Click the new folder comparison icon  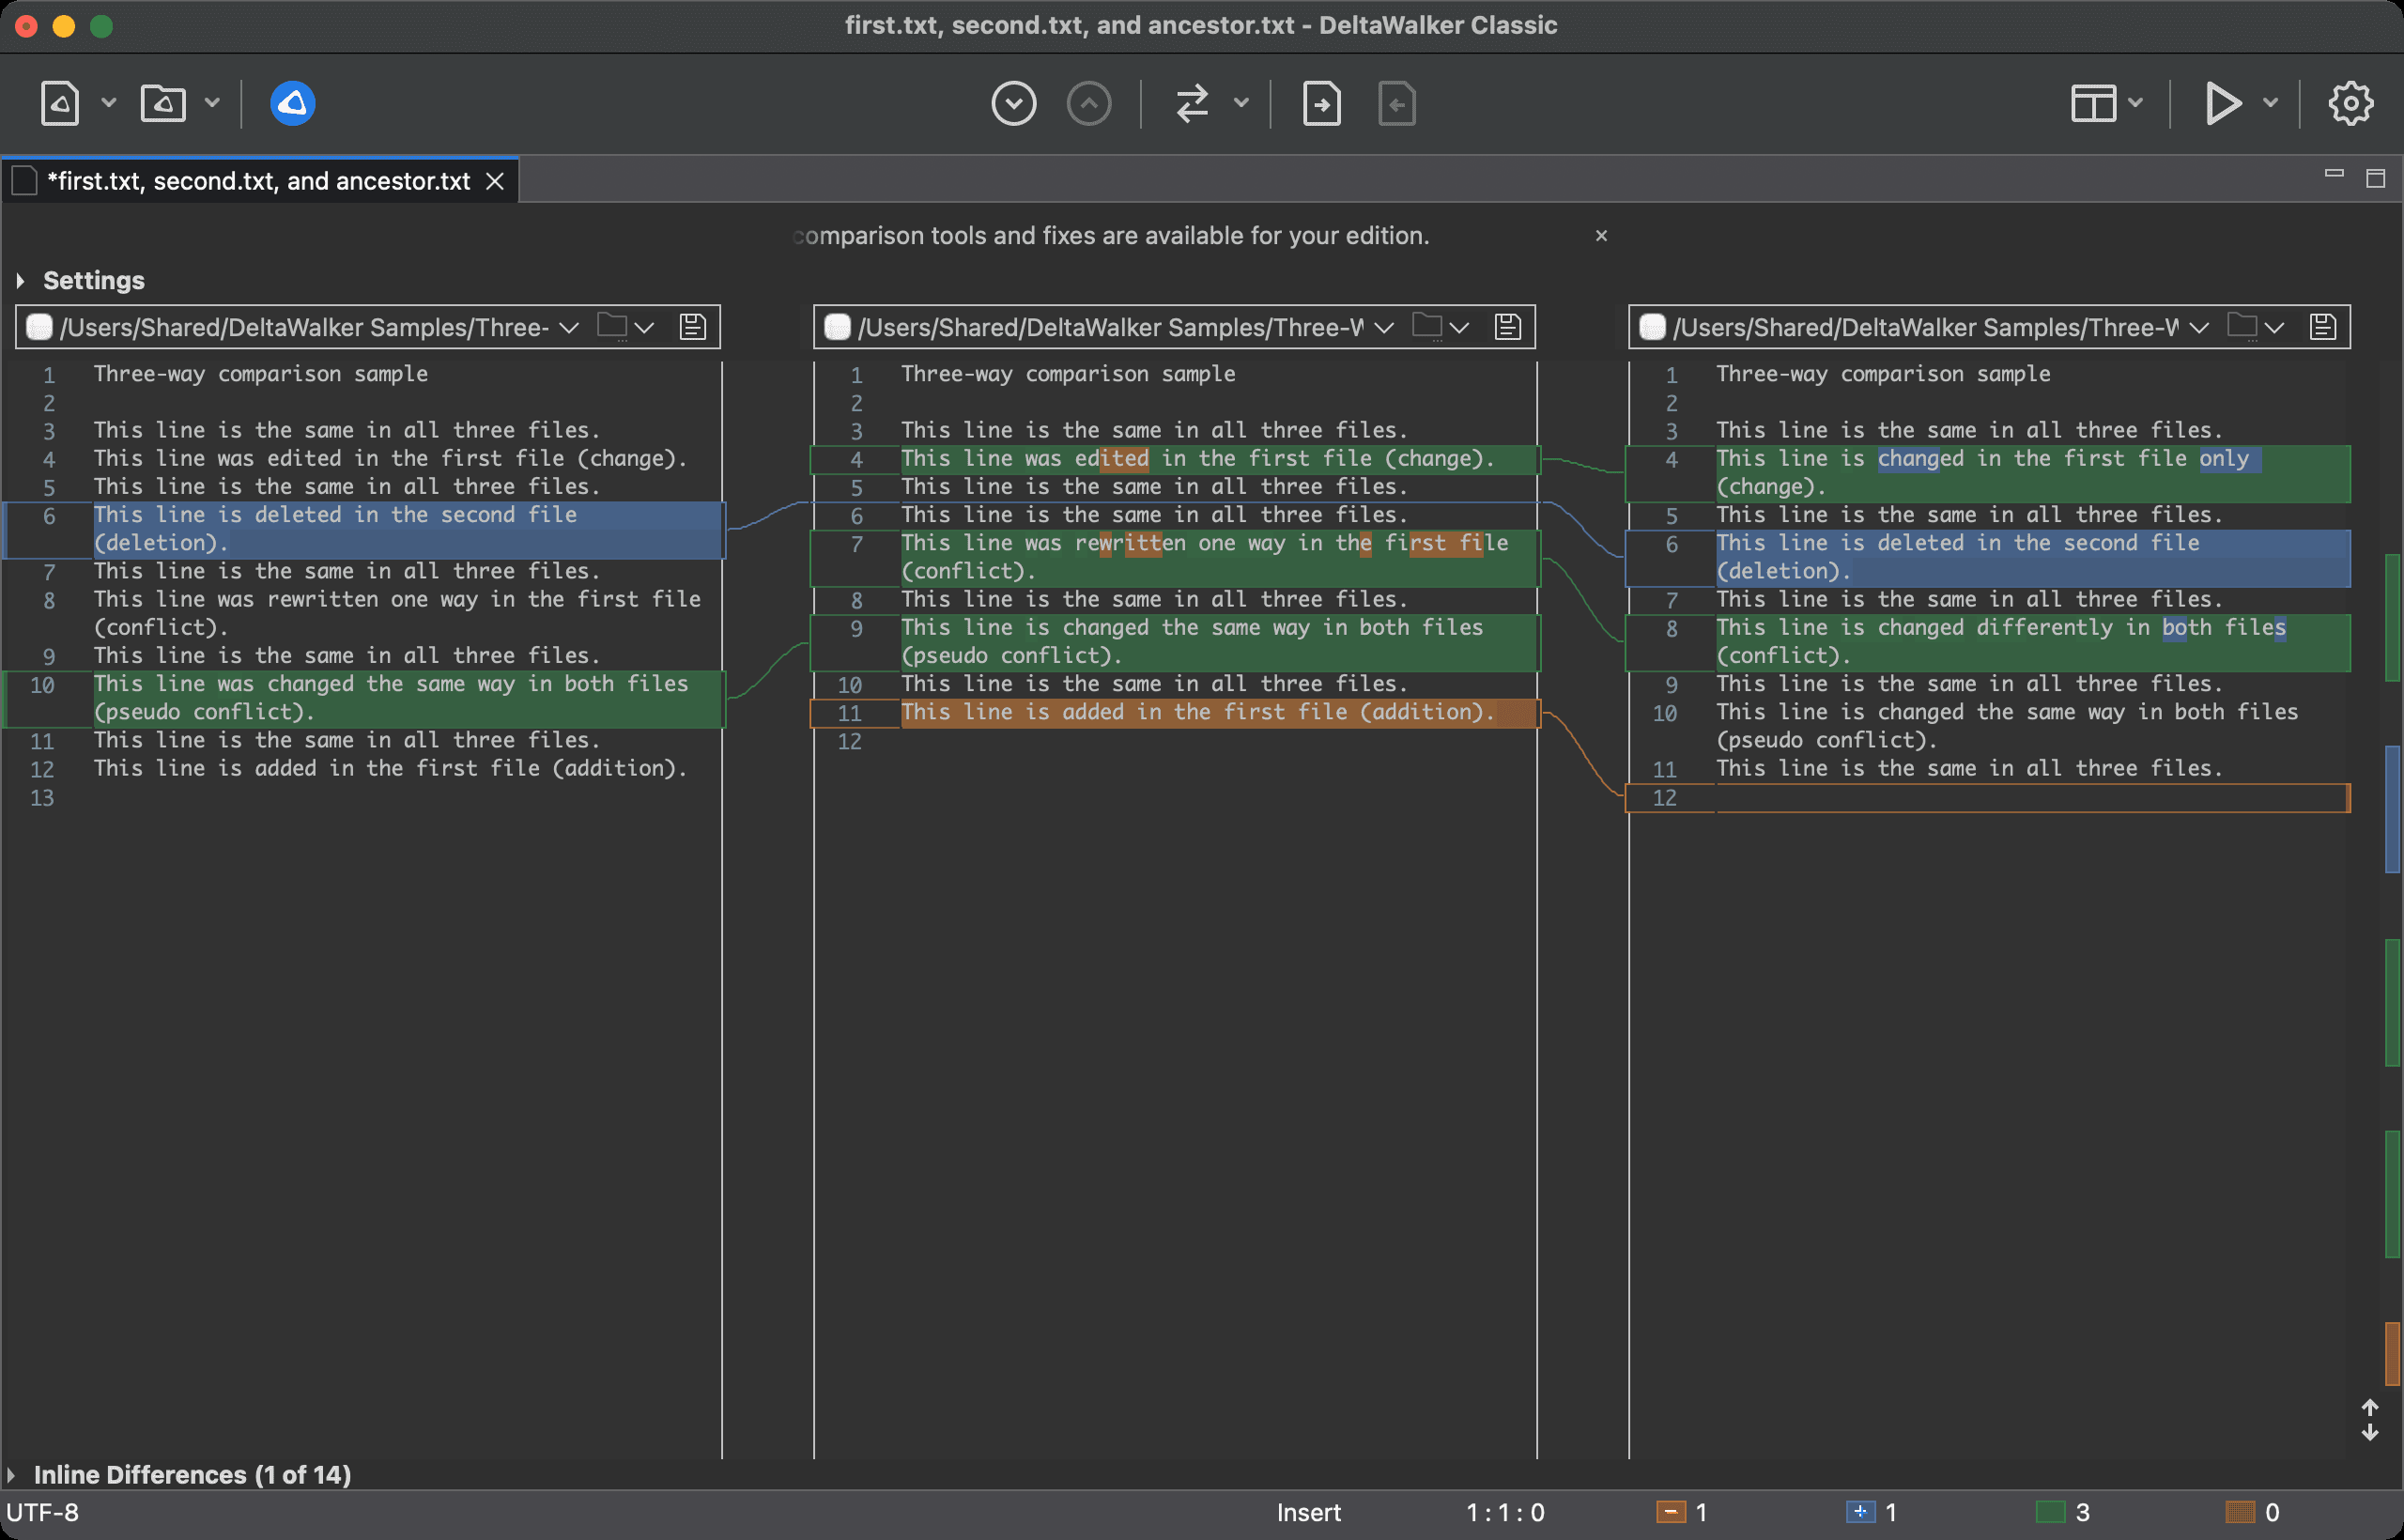[163, 103]
